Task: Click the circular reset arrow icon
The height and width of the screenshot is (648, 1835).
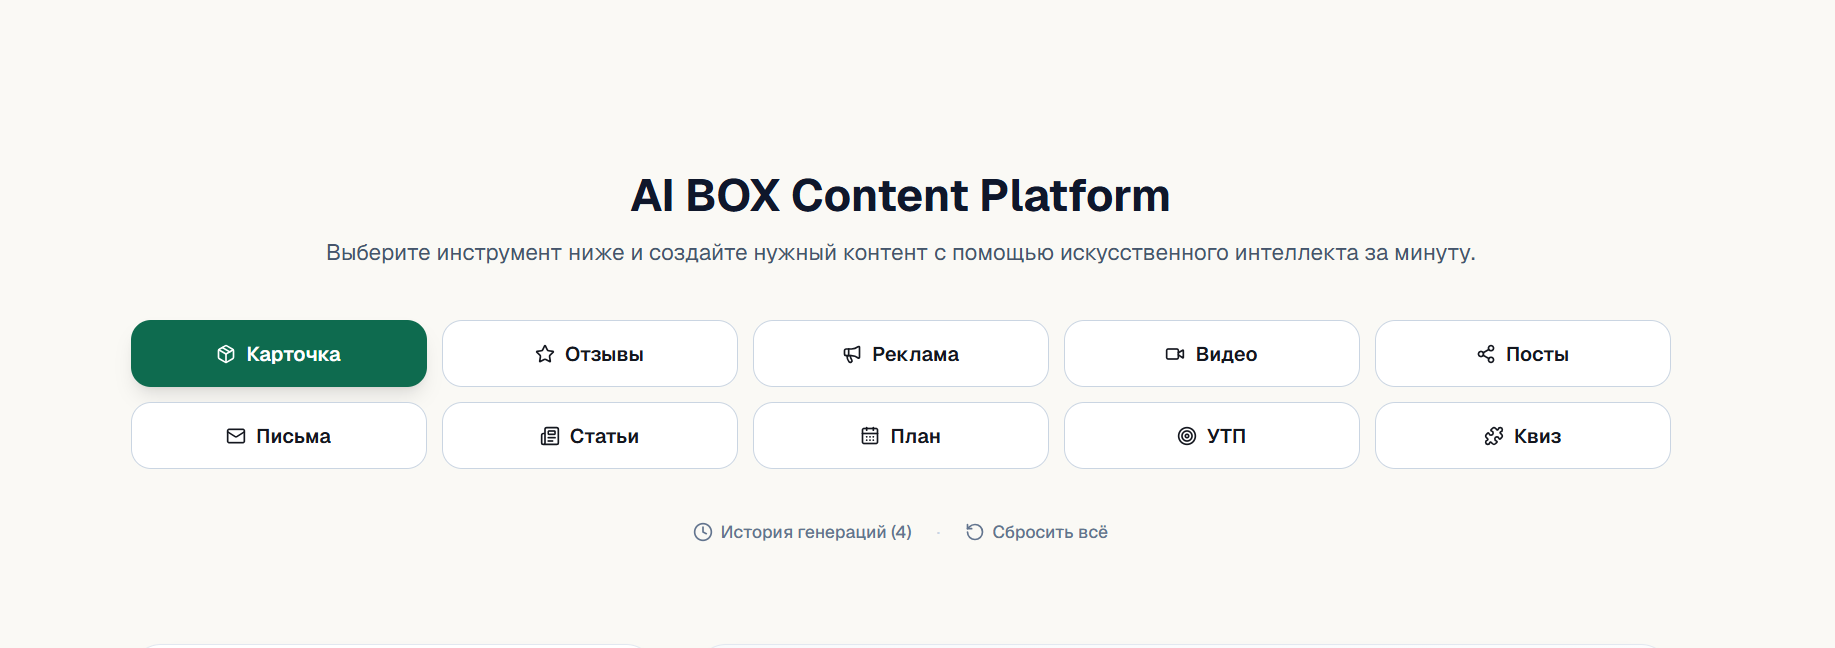Action: point(975,532)
